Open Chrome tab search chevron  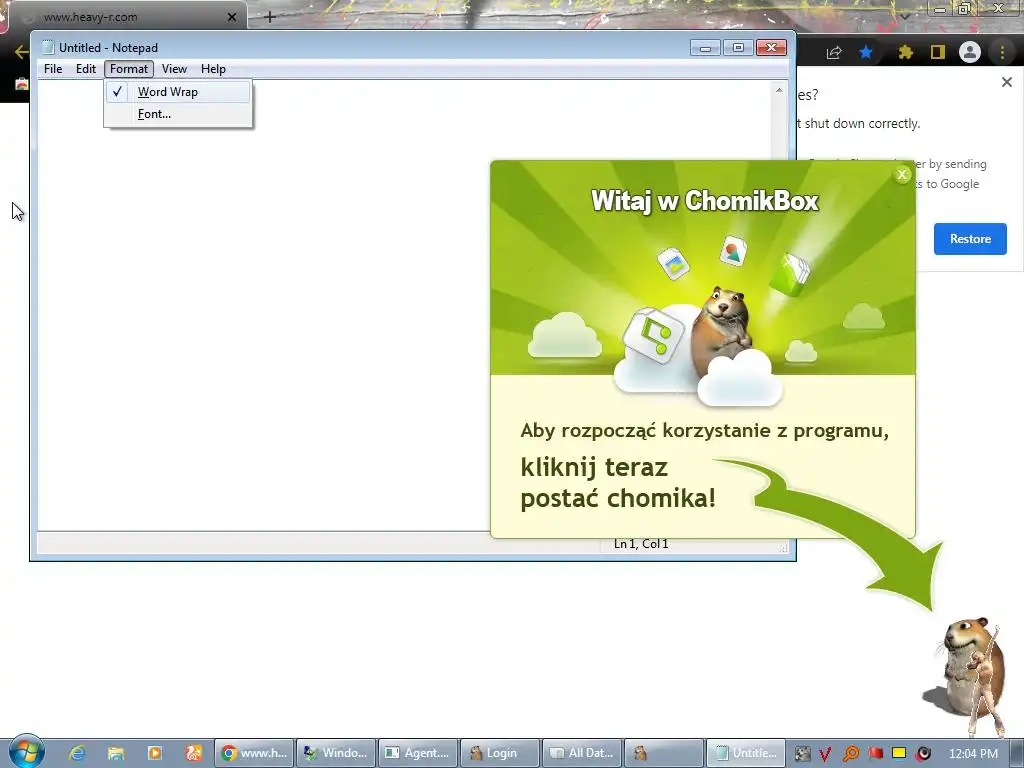click(x=904, y=16)
